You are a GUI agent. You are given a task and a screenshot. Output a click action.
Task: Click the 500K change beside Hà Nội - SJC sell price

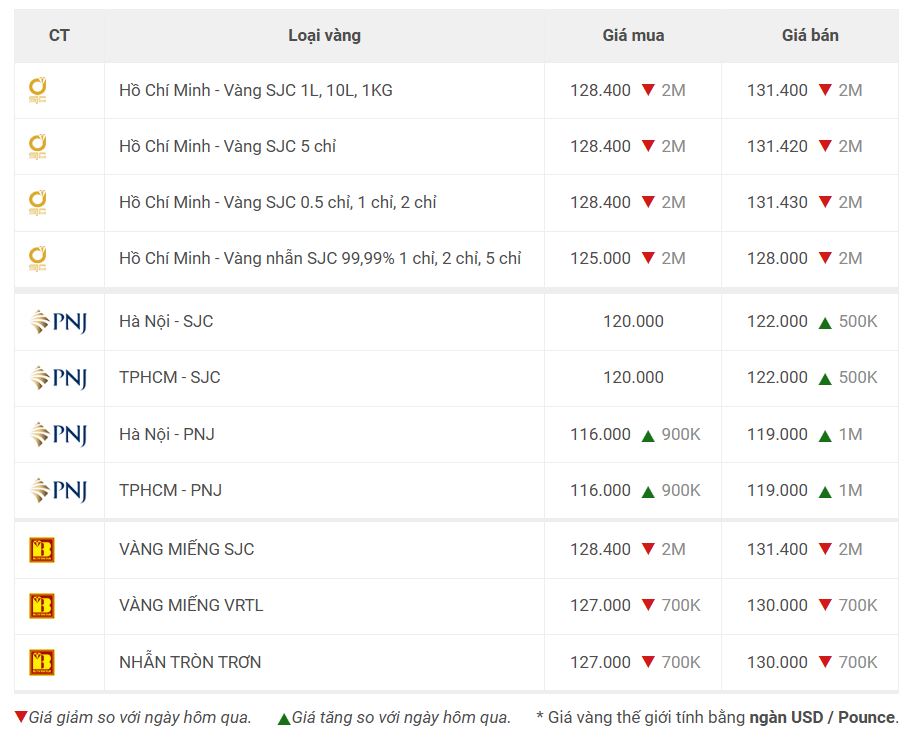click(x=858, y=322)
